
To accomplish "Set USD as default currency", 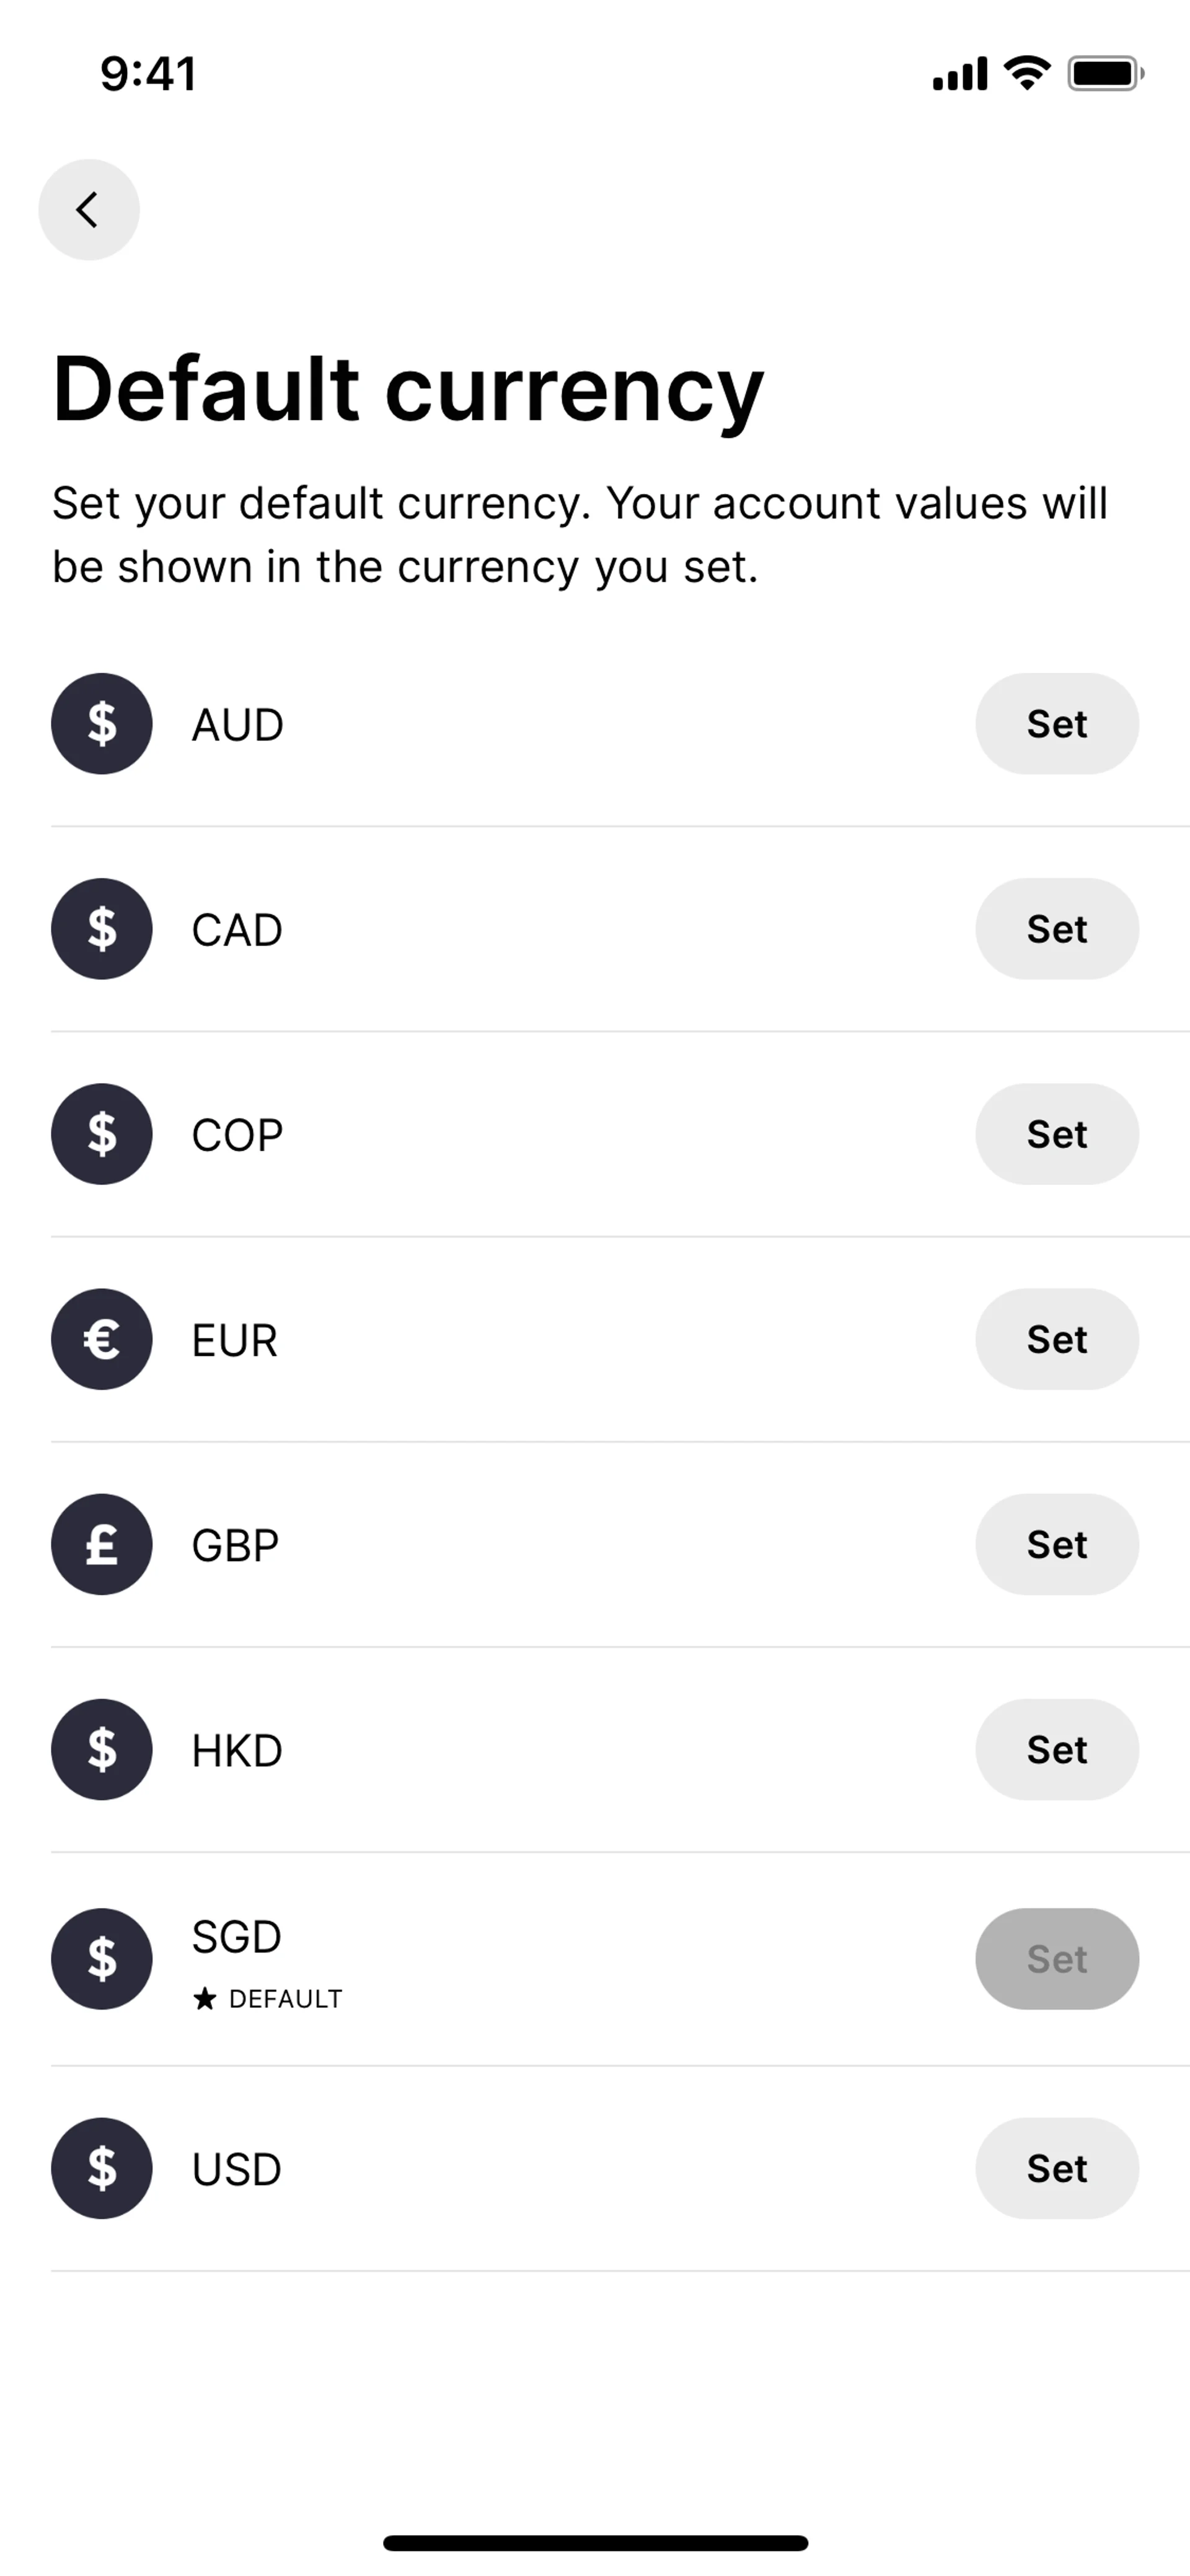I will click(1056, 2168).
